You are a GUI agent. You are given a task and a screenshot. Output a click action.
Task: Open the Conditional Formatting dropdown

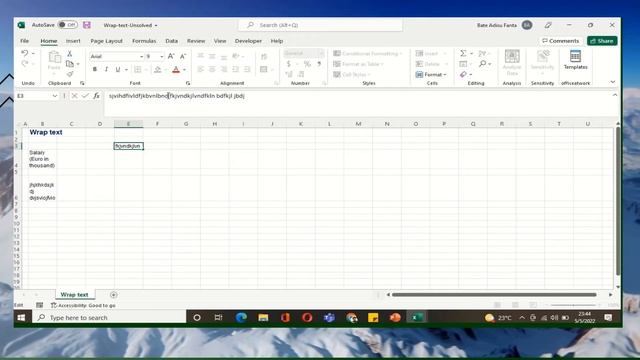coord(368,53)
